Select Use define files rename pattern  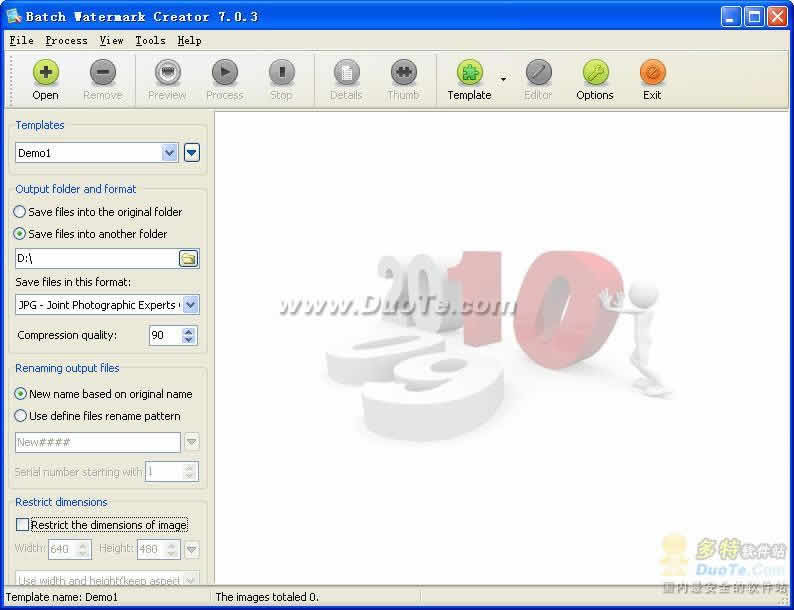21,416
